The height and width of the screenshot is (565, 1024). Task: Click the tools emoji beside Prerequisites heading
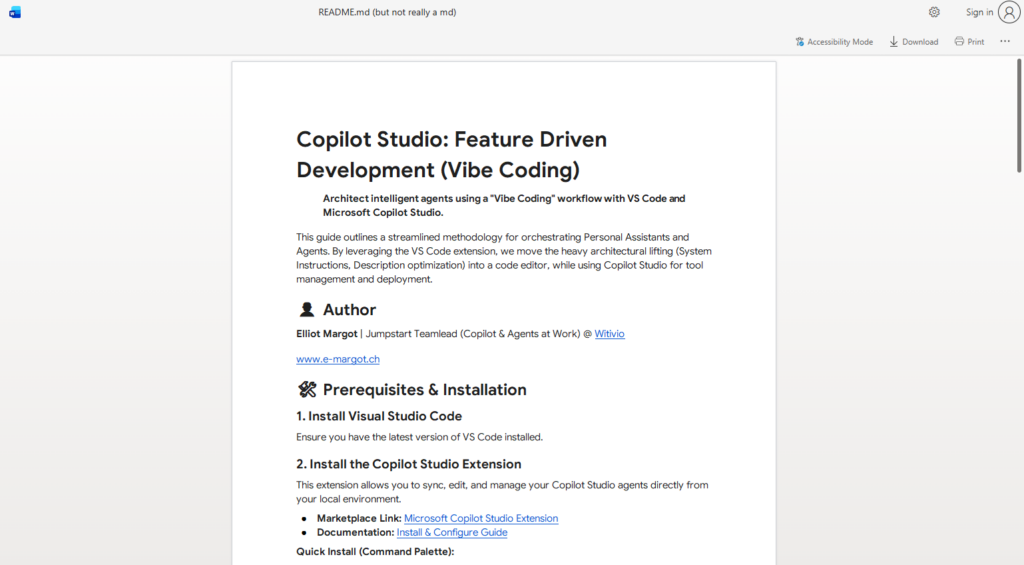pos(306,390)
